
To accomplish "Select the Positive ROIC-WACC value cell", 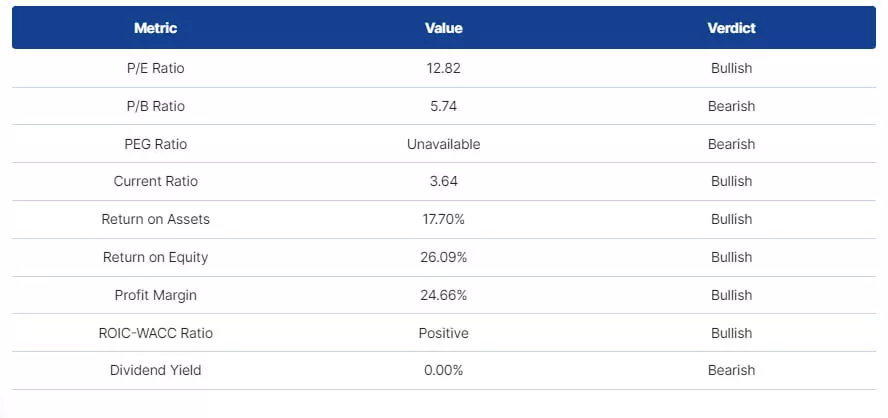I will (x=443, y=333).
